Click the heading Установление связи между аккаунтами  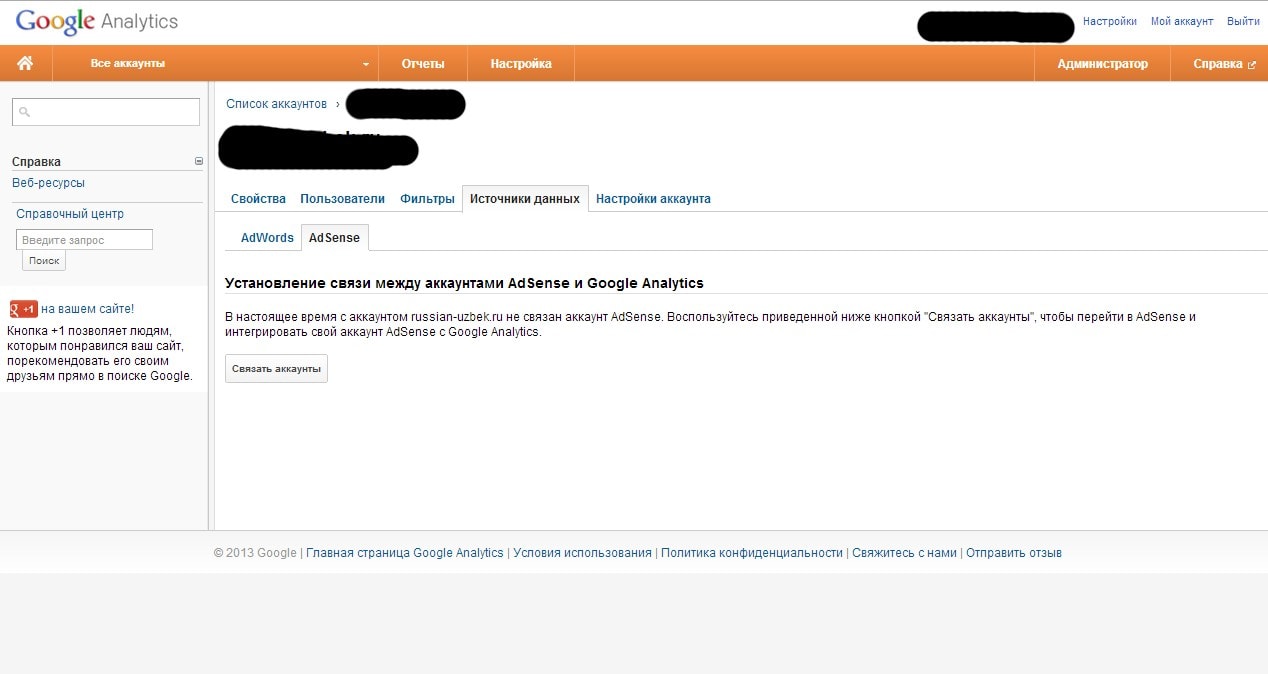[x=464, y=283]
